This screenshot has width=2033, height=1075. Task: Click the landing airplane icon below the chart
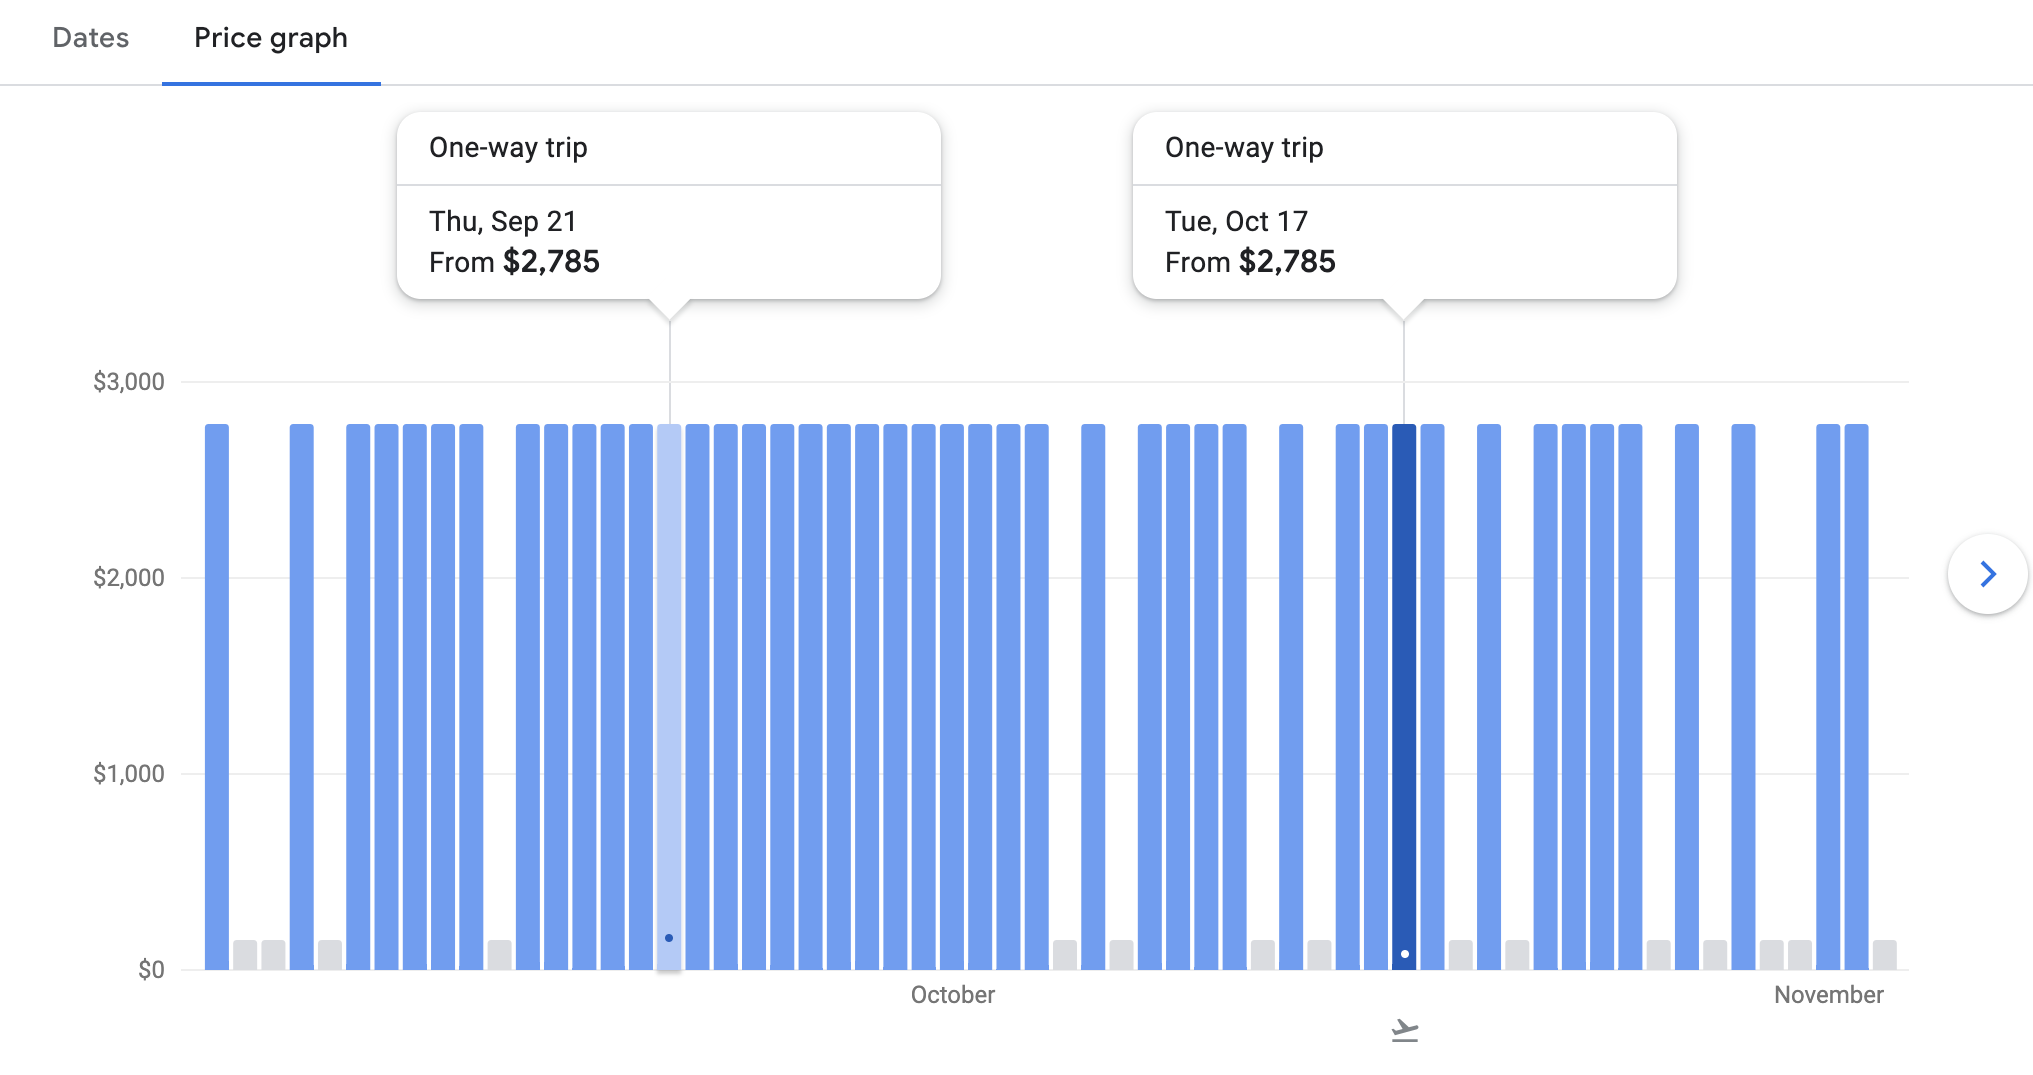click(1404, 1030)
